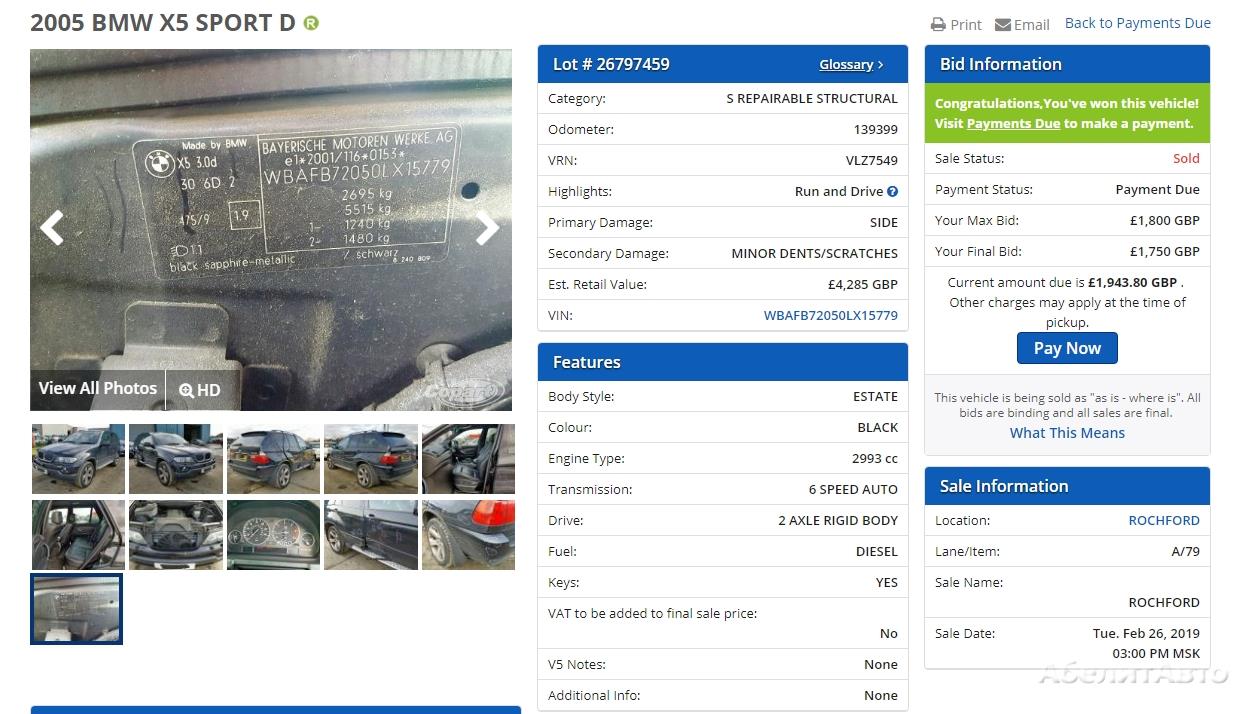The height and width of the screenshot is (714, 1242).
Task: Select the red taillight thumbnail
Action: tap(468, 535)
